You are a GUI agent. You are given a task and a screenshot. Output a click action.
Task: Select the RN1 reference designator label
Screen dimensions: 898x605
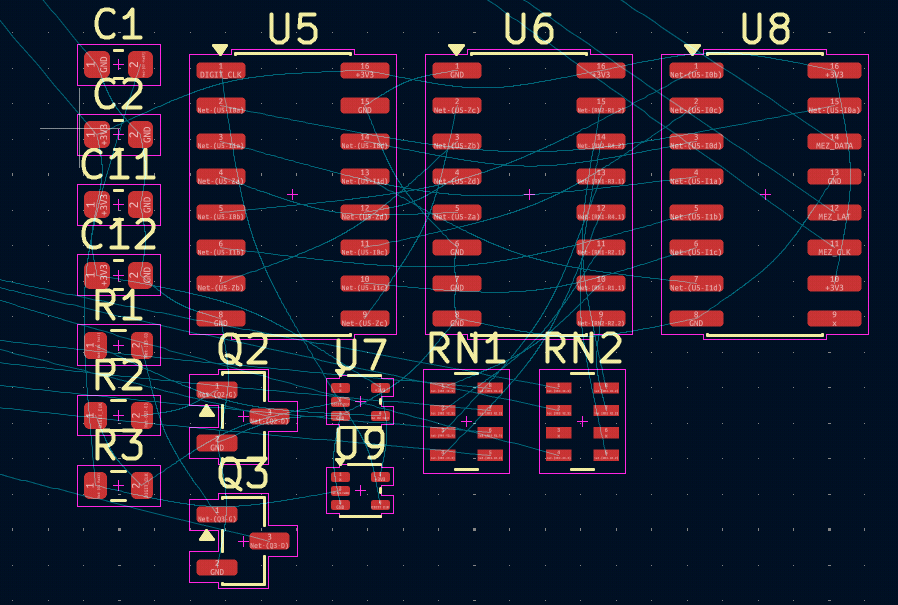(467, 349)
